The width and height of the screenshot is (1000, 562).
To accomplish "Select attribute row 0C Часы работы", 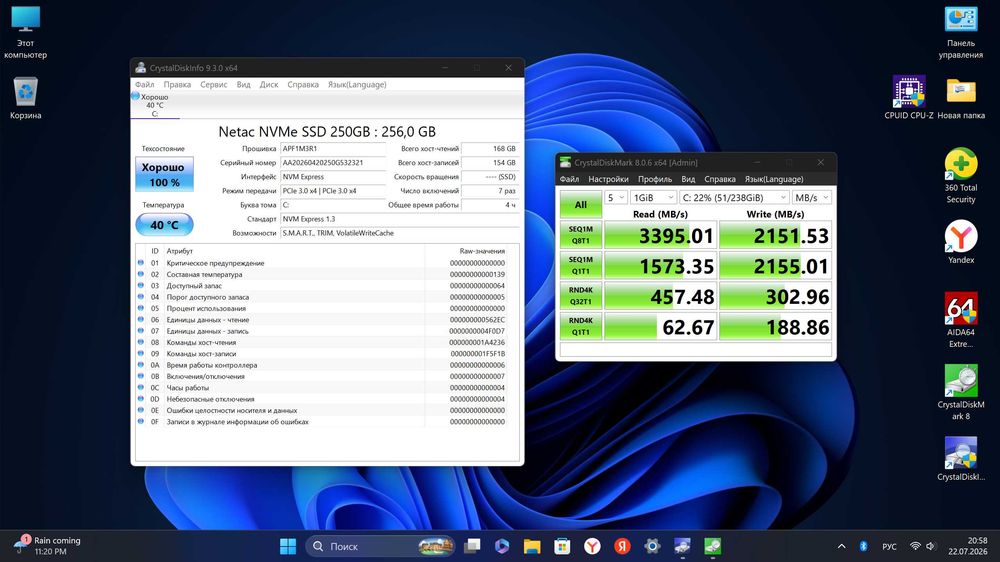I will pos(322,388).
